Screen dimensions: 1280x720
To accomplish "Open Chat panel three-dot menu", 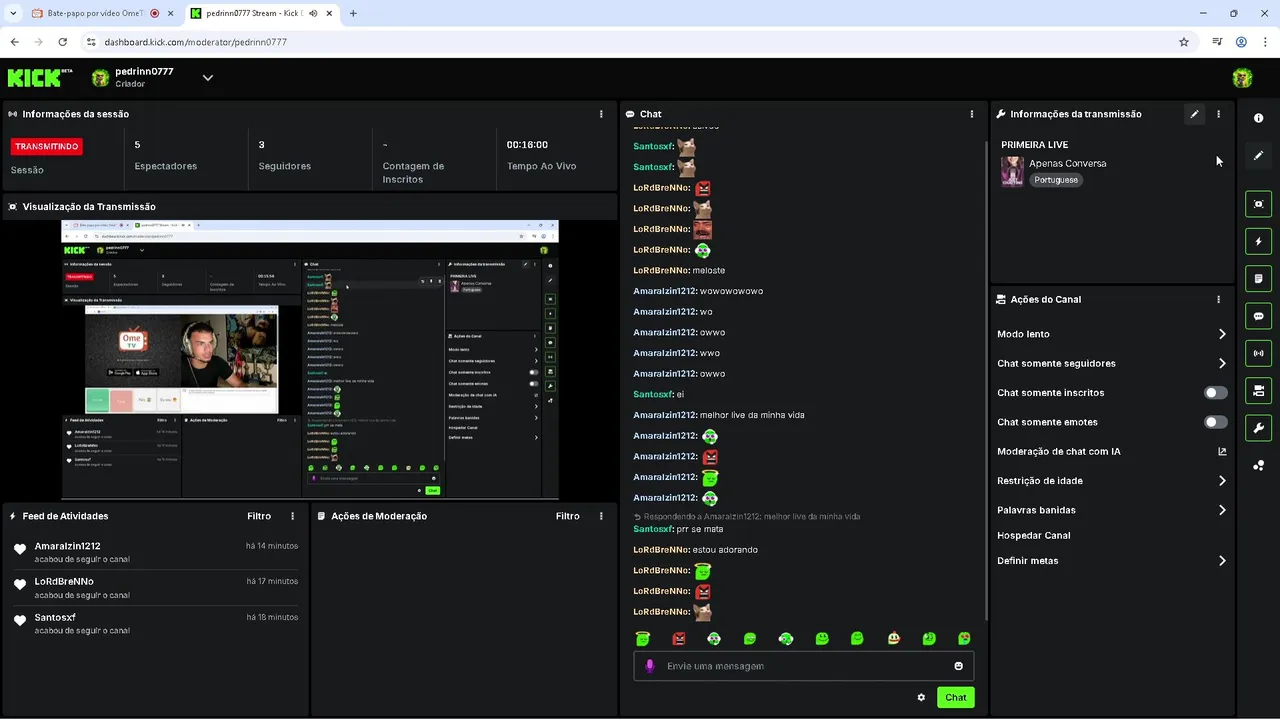I will pyautogui.click(x=972, y=114).
